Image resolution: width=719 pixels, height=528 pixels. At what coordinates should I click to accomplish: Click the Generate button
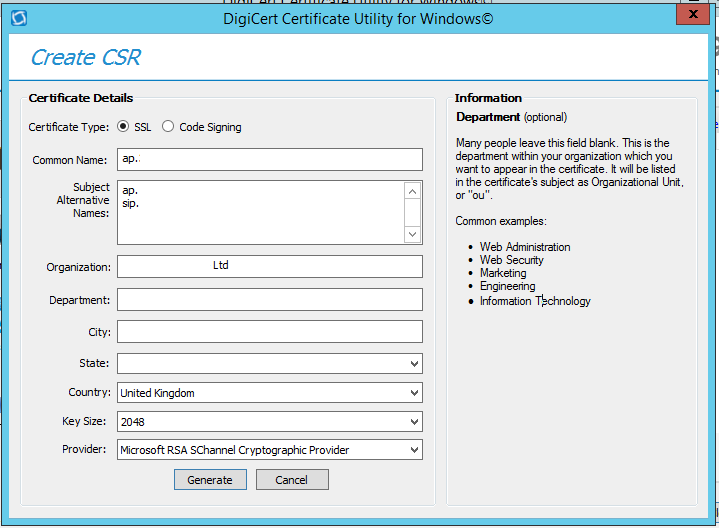(x=210, y=479)
